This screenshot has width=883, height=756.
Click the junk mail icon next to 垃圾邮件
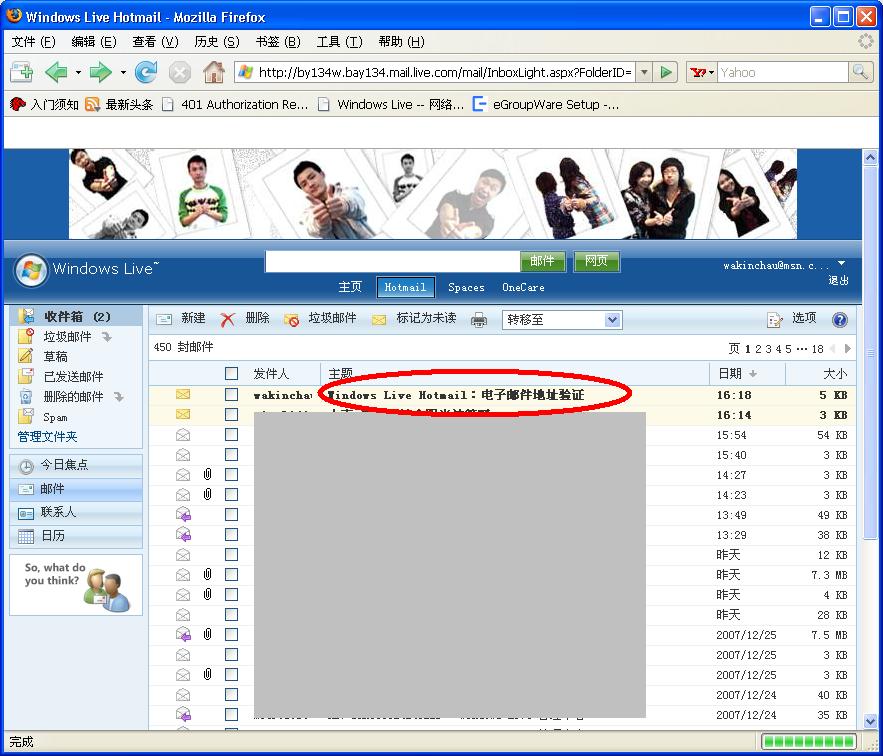291,319
